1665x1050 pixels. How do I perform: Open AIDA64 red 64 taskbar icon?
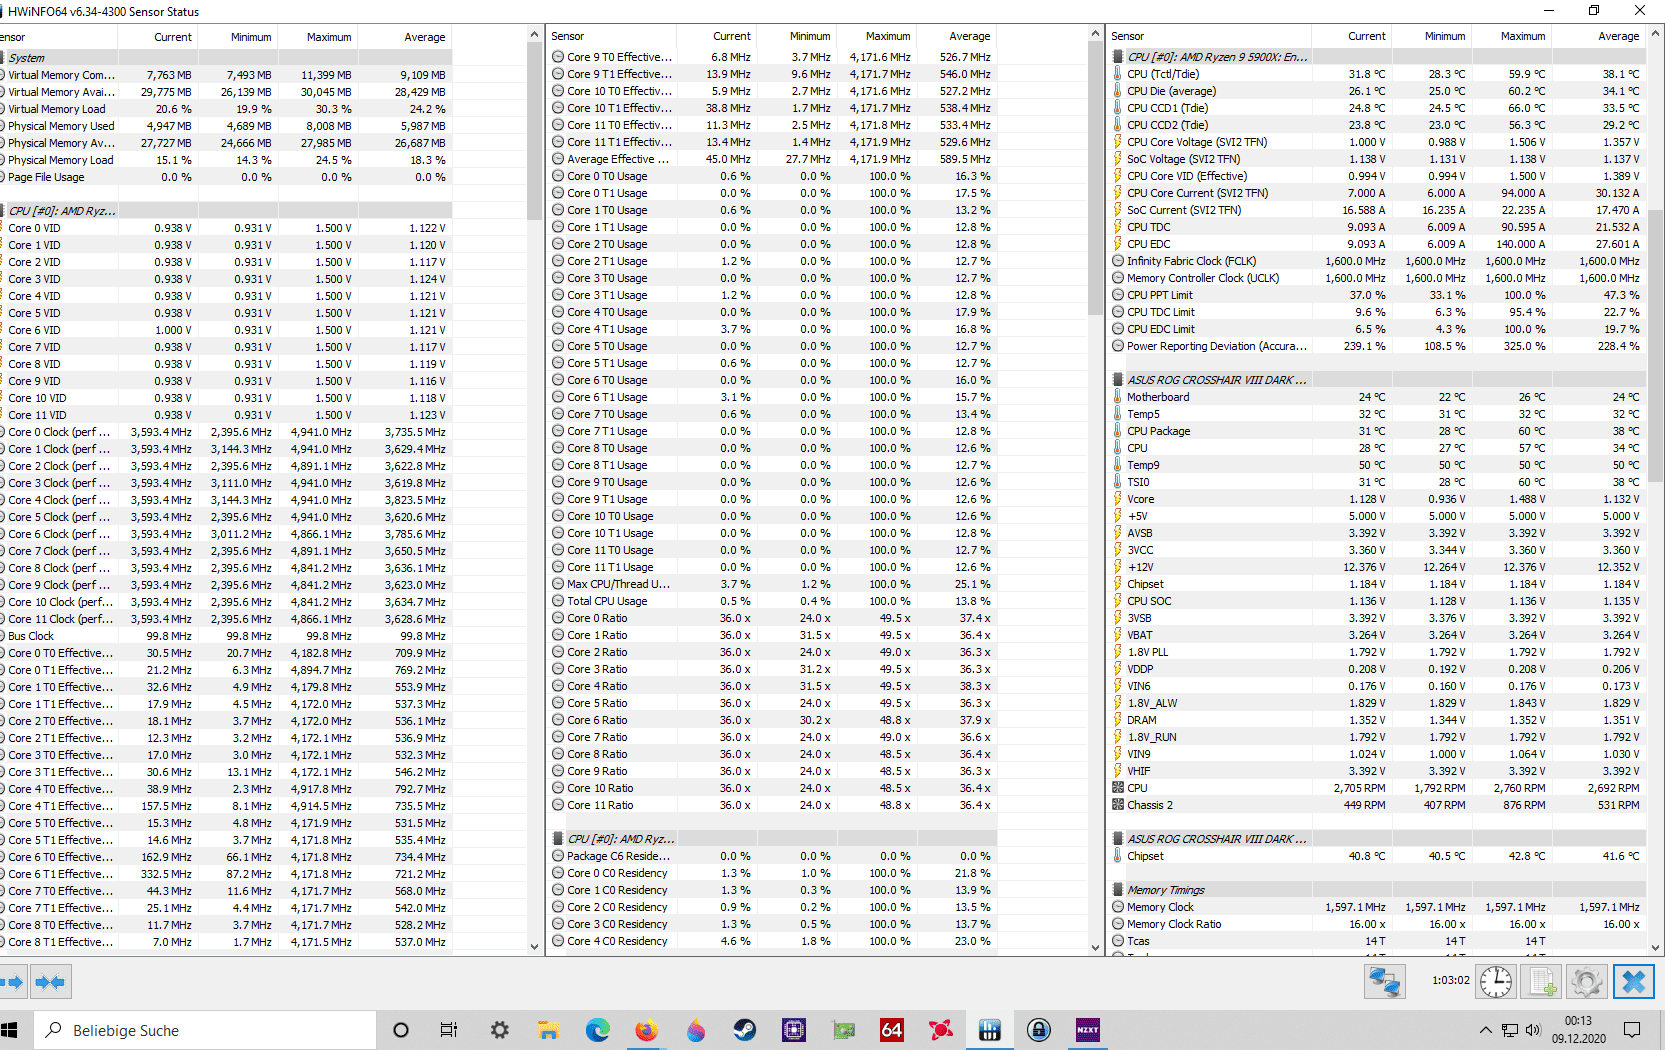pos(892,1030)
